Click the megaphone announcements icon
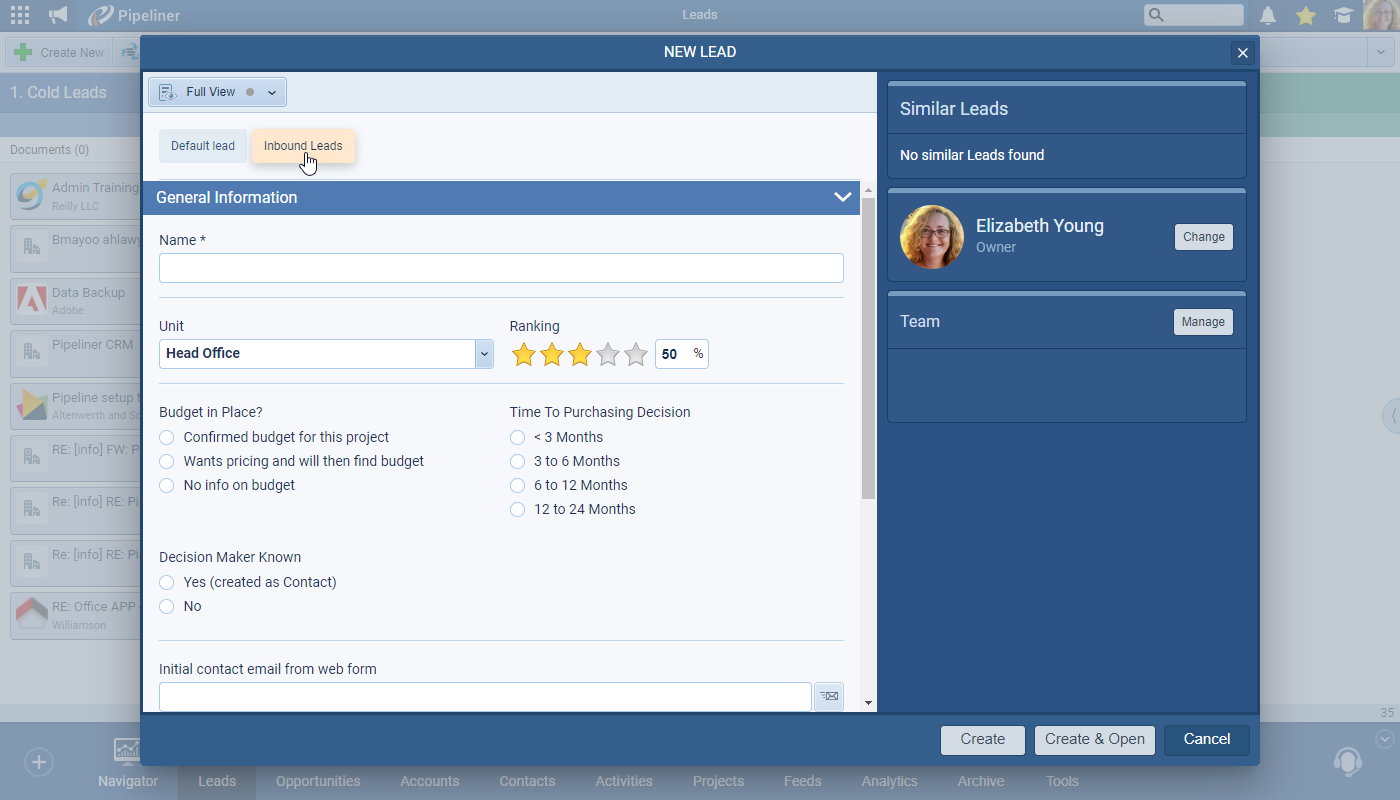The image size is (1400, 800). click(58, 15)
